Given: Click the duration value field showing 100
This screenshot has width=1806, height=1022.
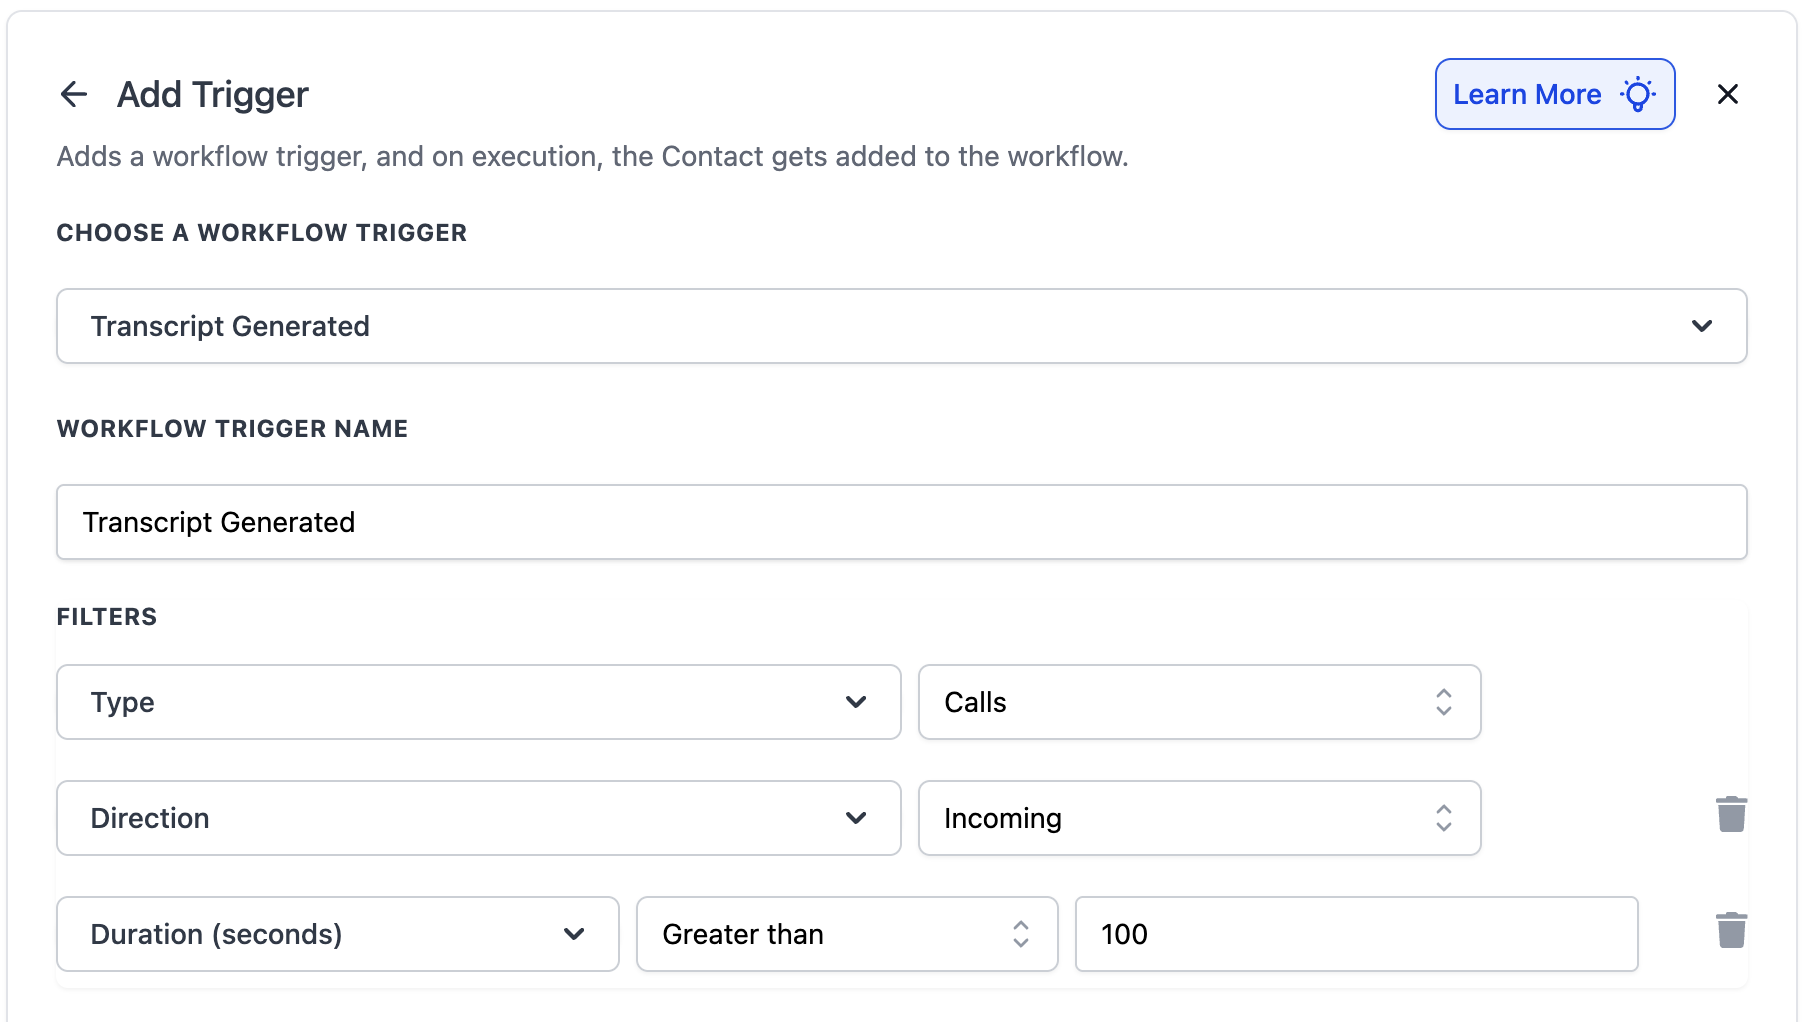Looking at the screenshot, I should tap(1355, 935).
